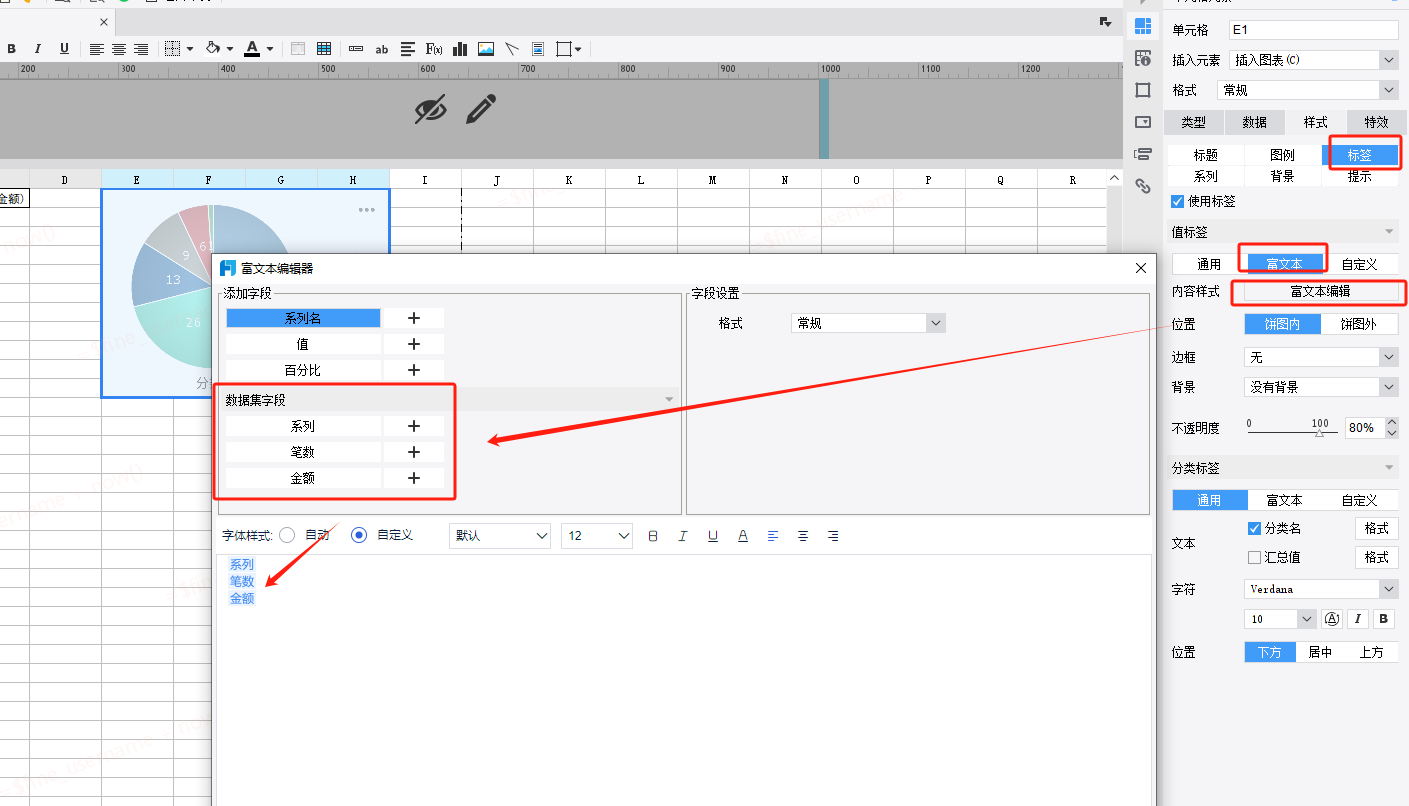Uncheck the 使用标签 checkbox
The width and height of the screenshot is (1409, 806).
pos(1177,201)
